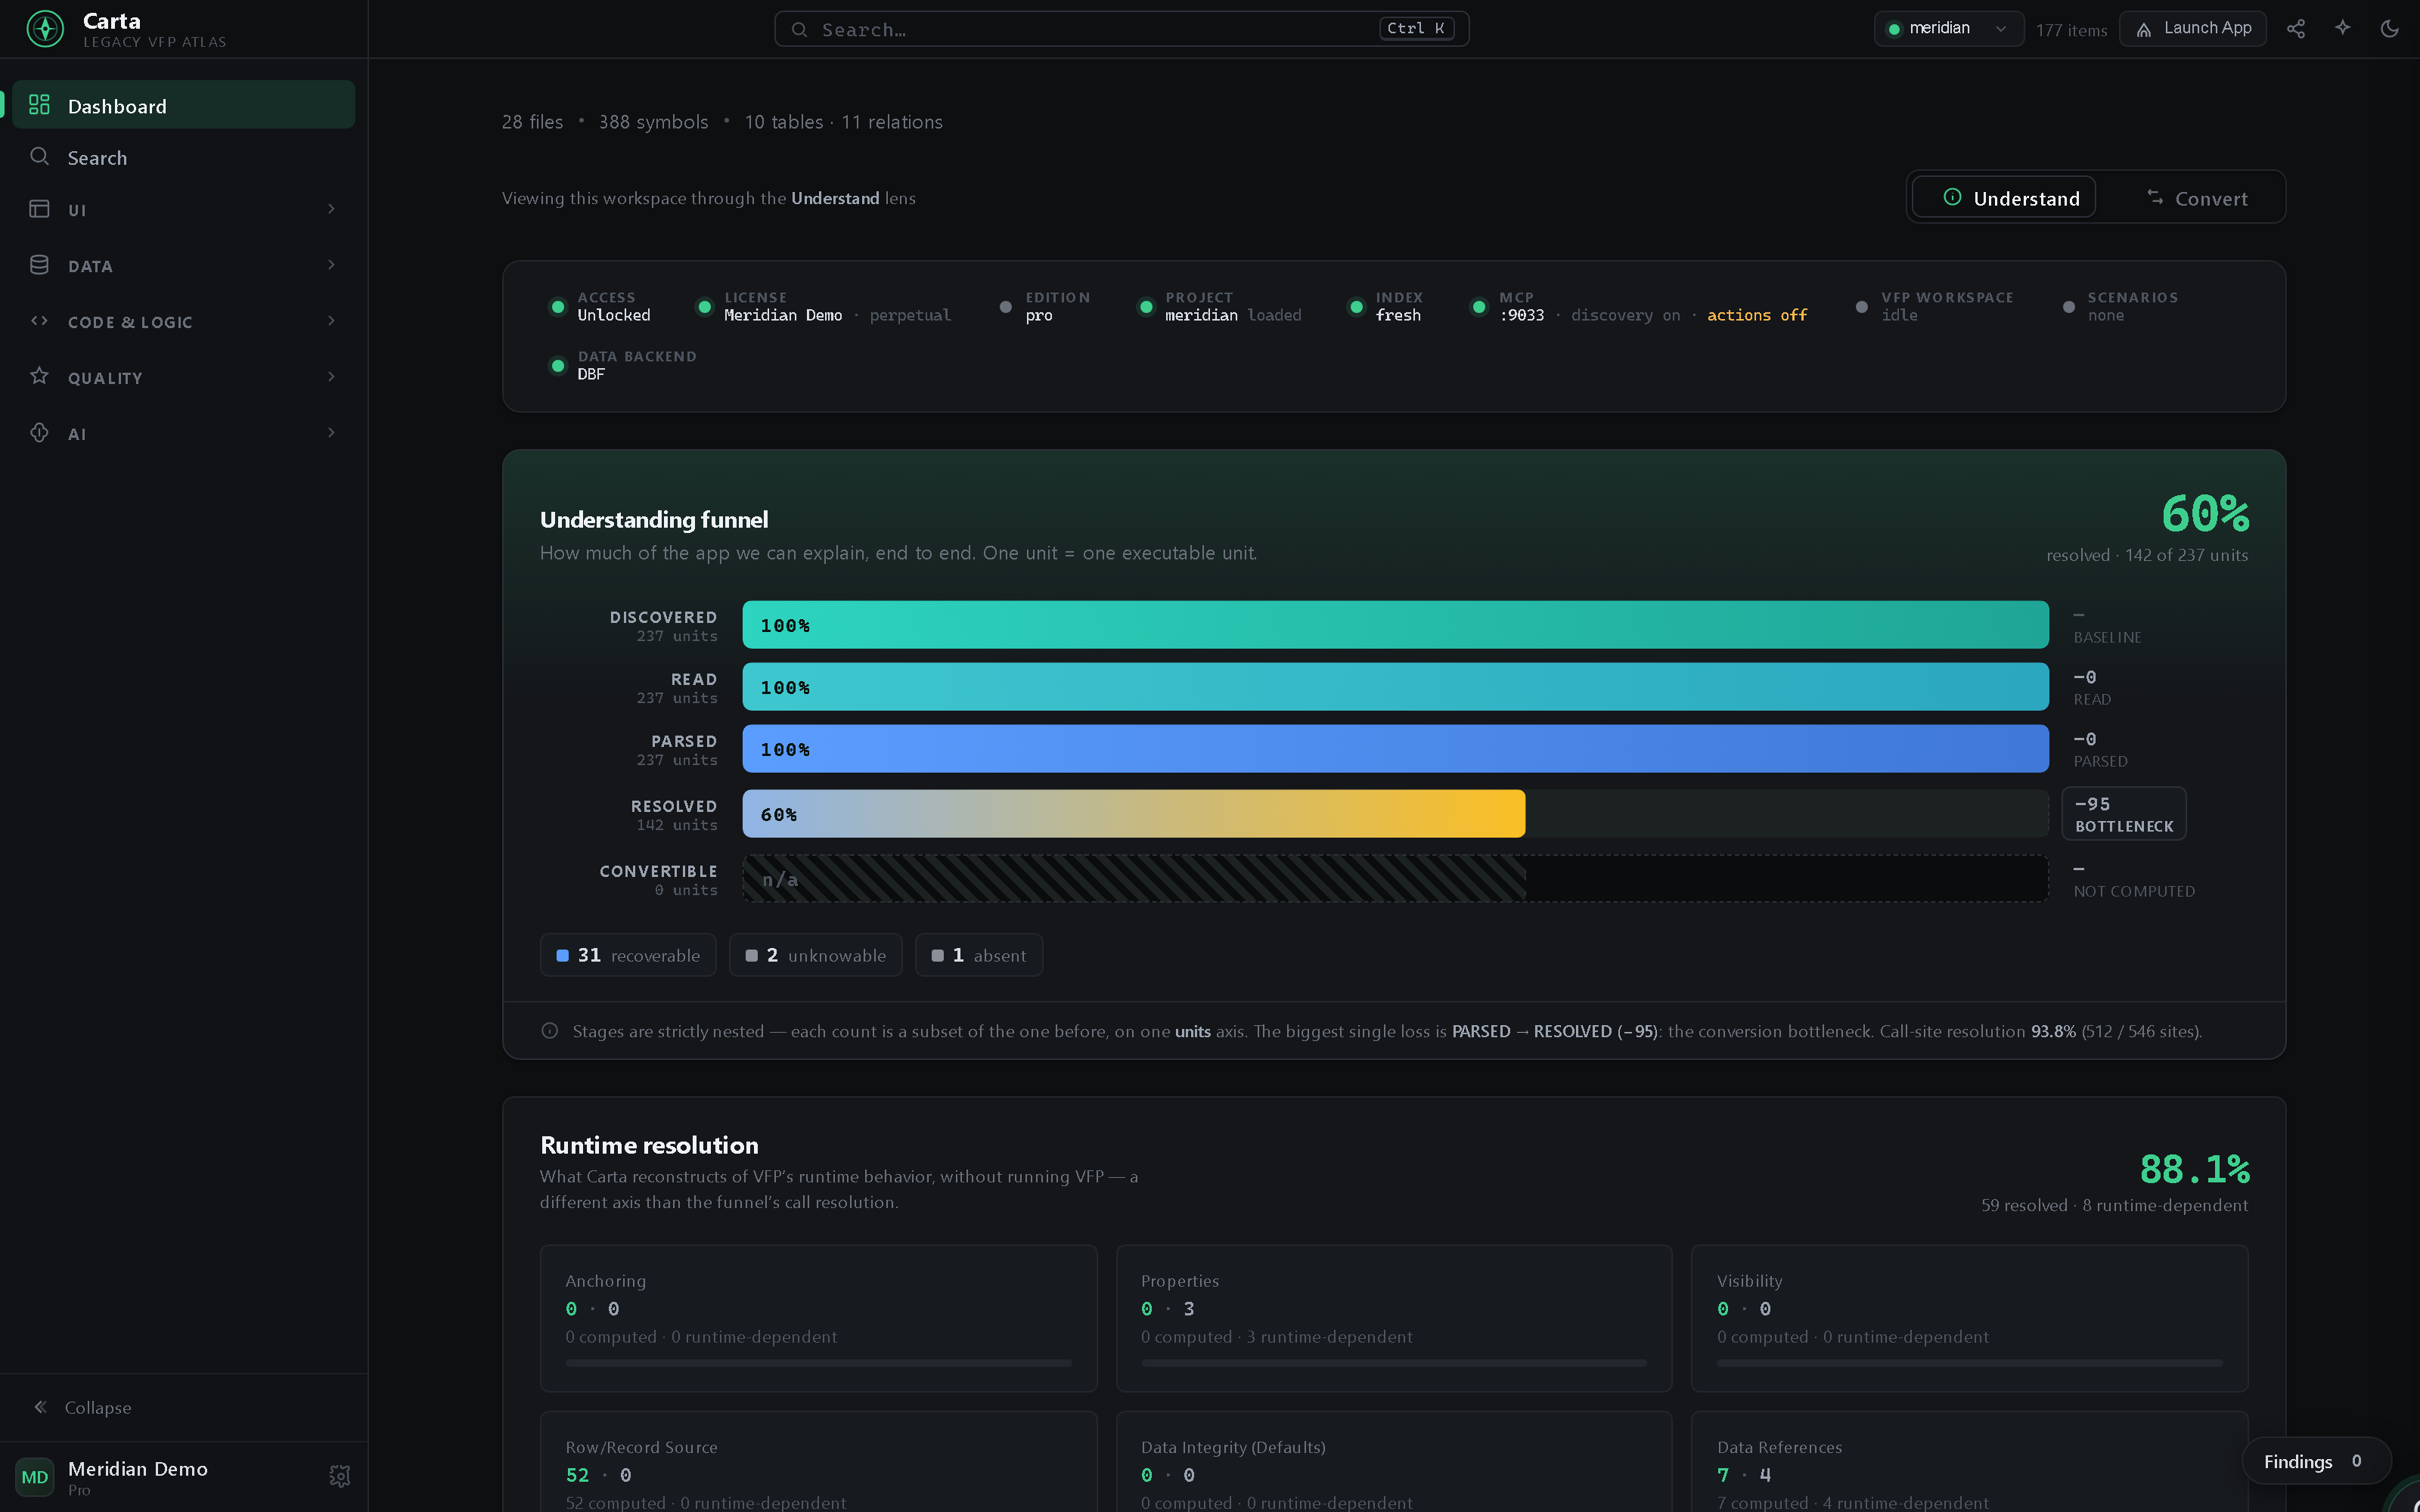Click the '177 items' text

2071,30
